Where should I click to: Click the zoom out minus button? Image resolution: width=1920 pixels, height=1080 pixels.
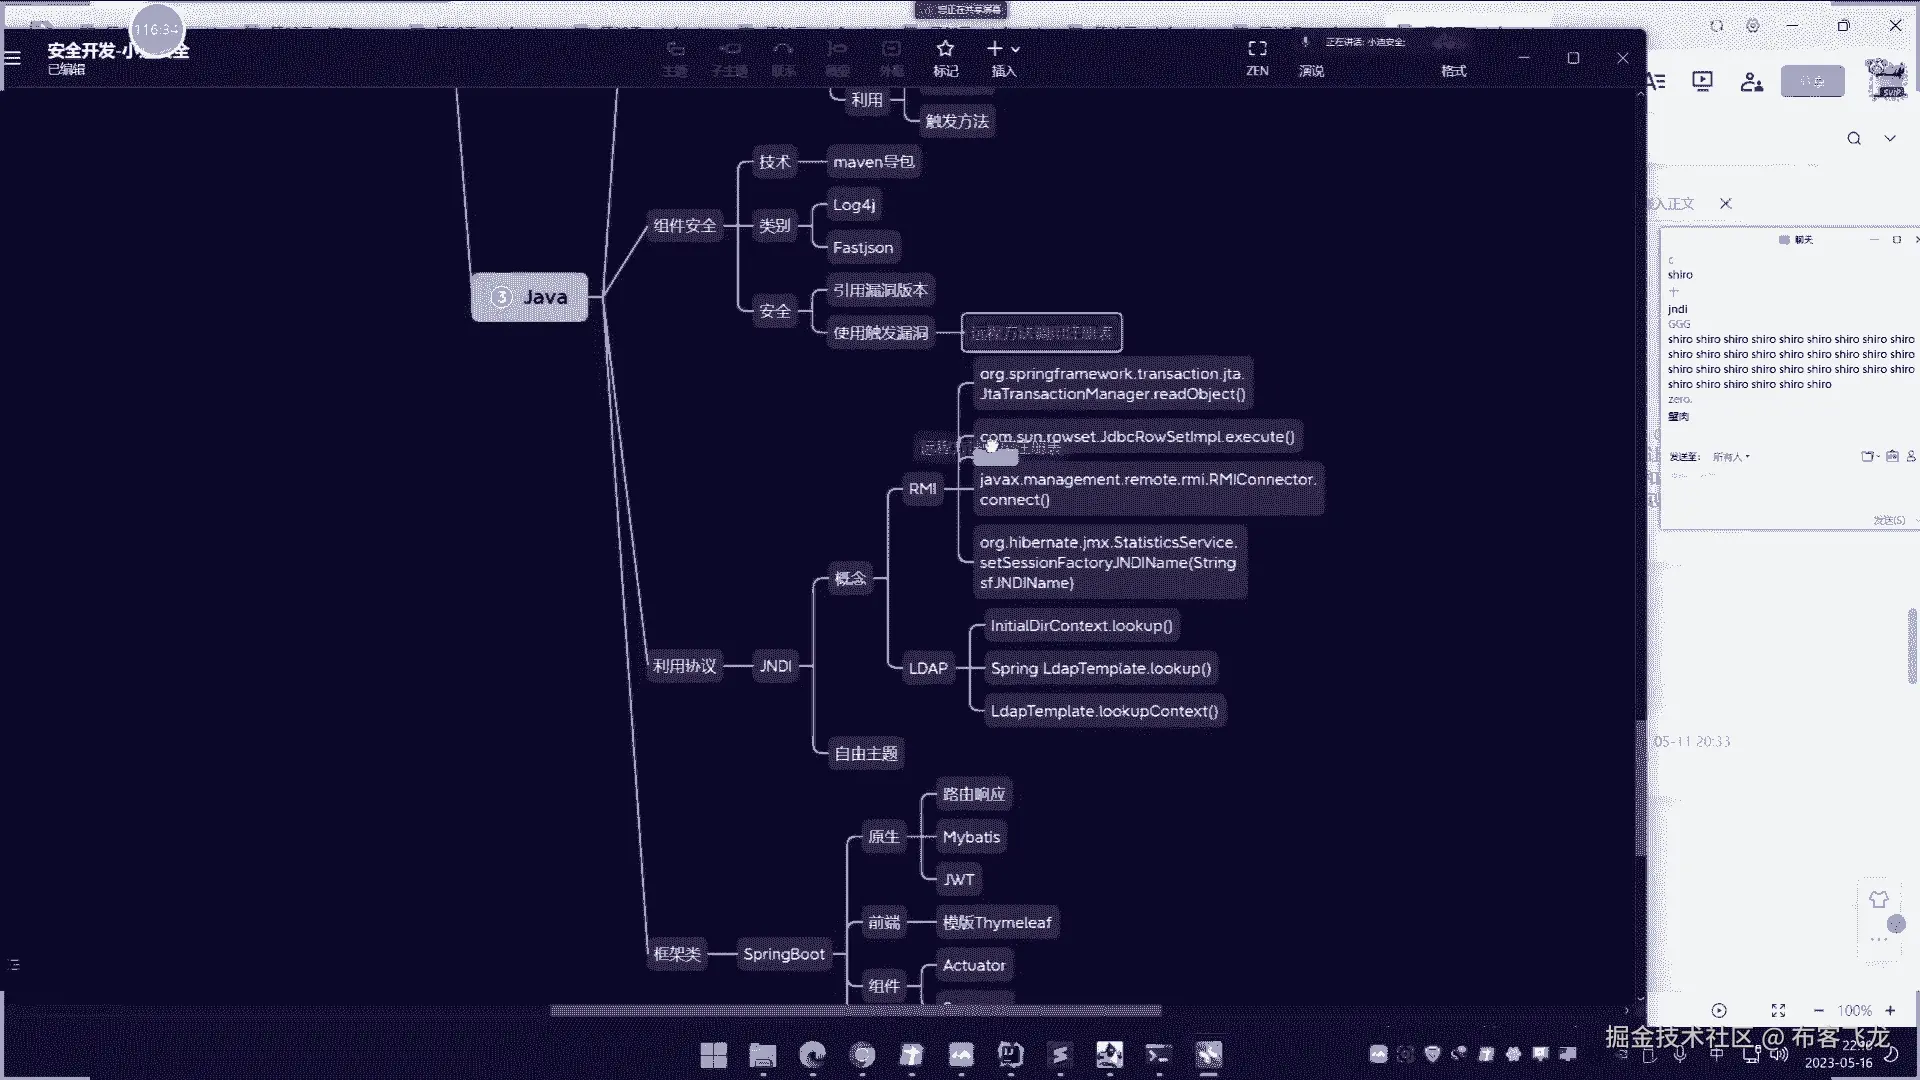pyautogui.click(x=1818, y=1010)
